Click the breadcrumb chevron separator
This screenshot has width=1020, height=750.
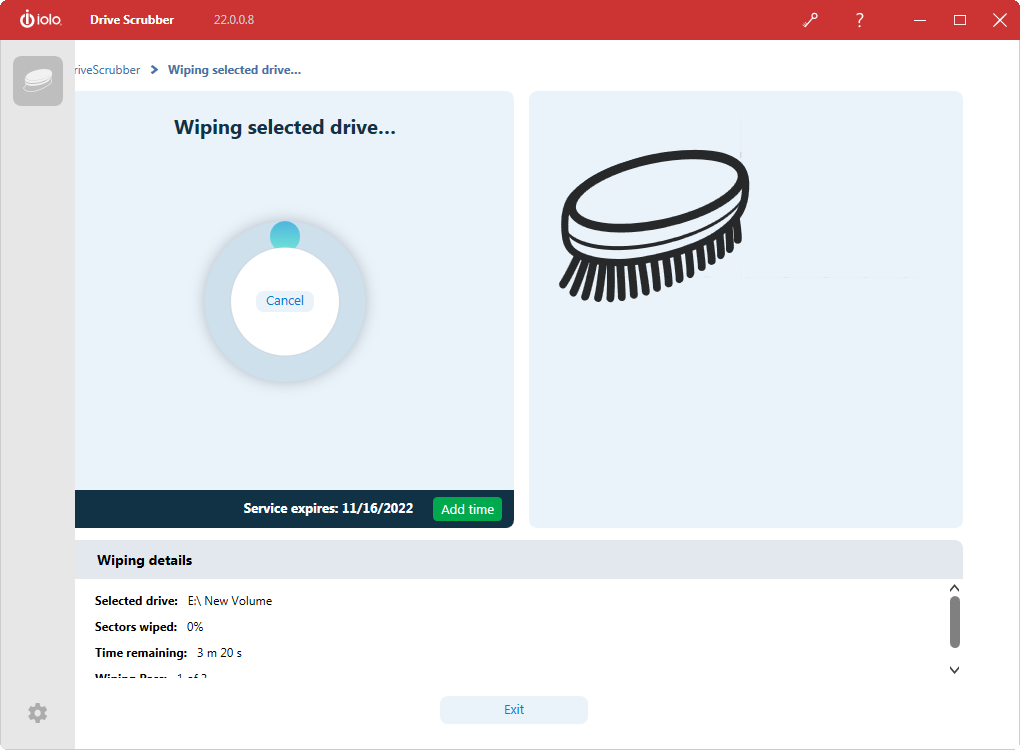154,70
